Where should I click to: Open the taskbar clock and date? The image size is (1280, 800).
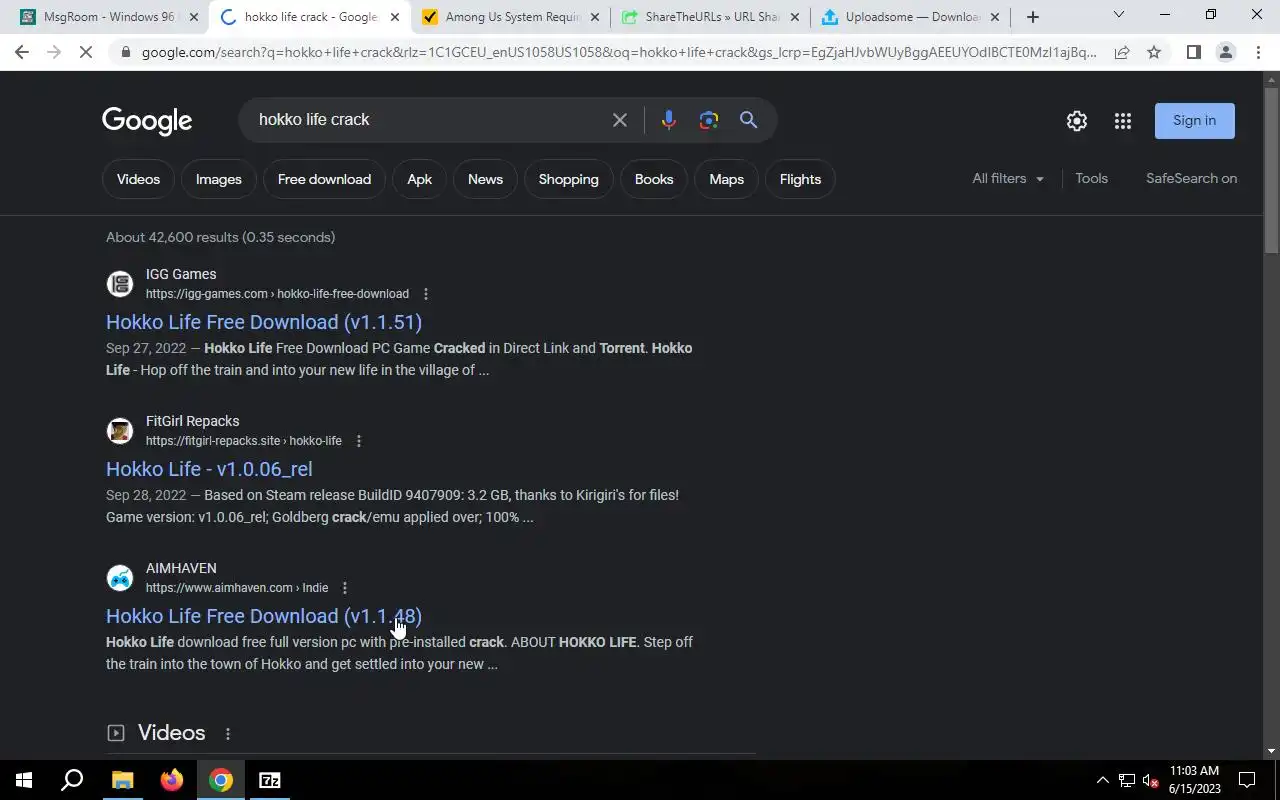pyautogui.click(x=1195, y=780)
